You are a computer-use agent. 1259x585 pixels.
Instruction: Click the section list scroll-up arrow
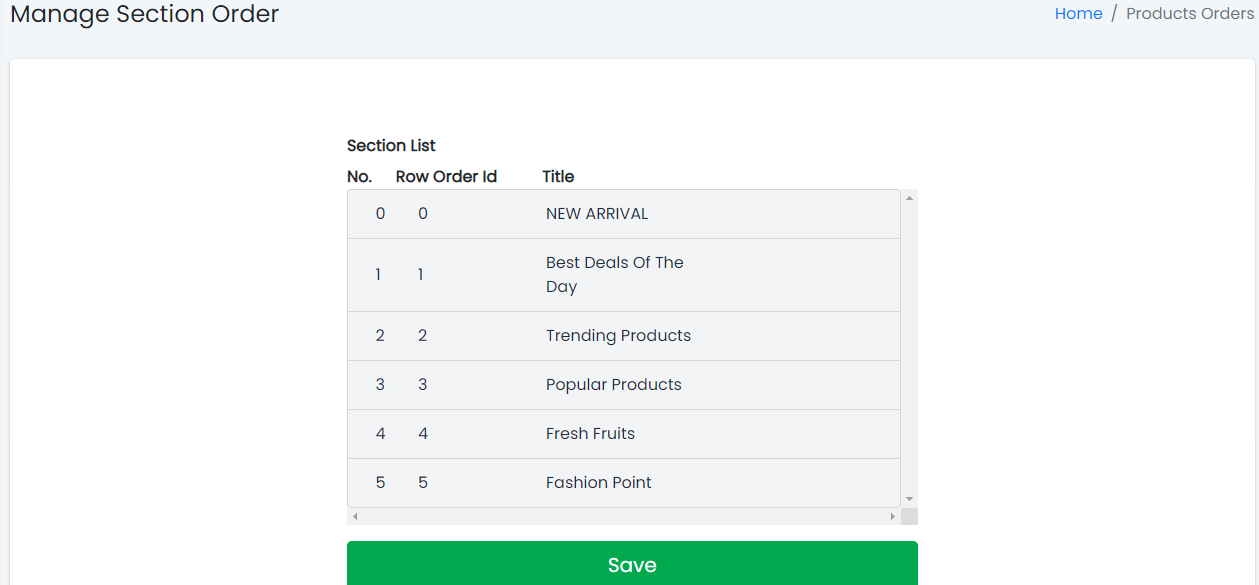[909, 198]
